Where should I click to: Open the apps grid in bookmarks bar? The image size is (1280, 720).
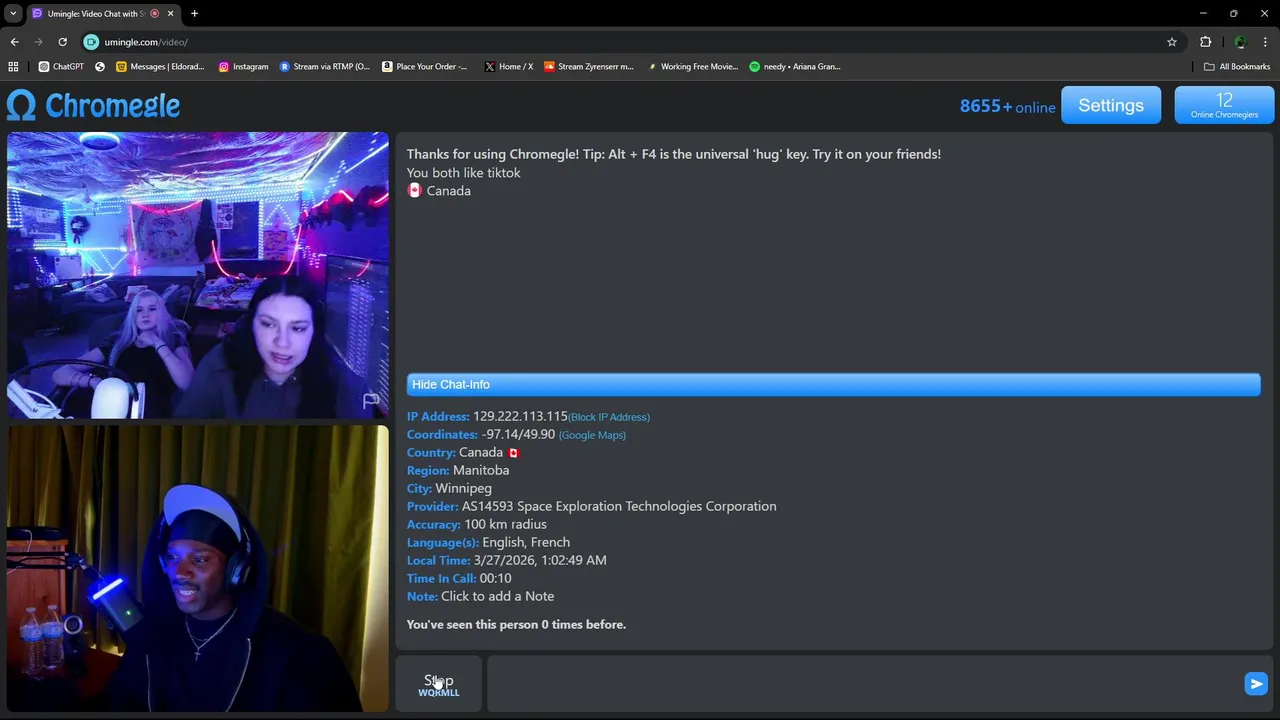point(13,67)
